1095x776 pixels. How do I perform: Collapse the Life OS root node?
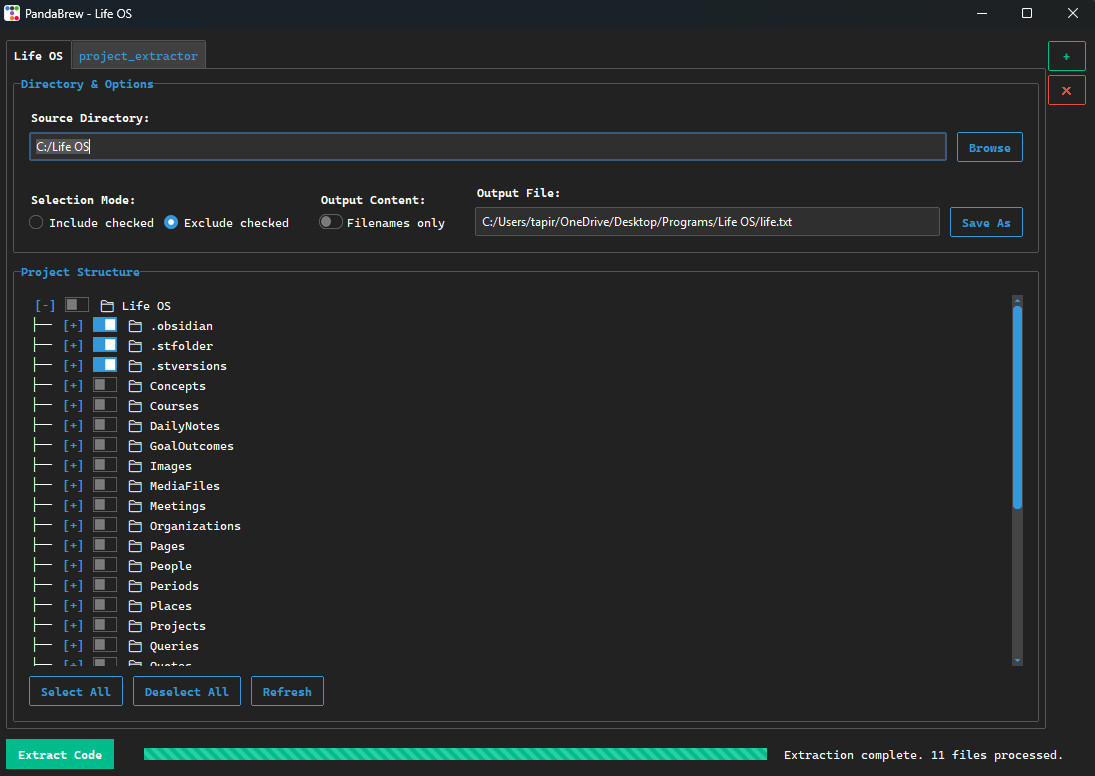(x=45, y=306)
